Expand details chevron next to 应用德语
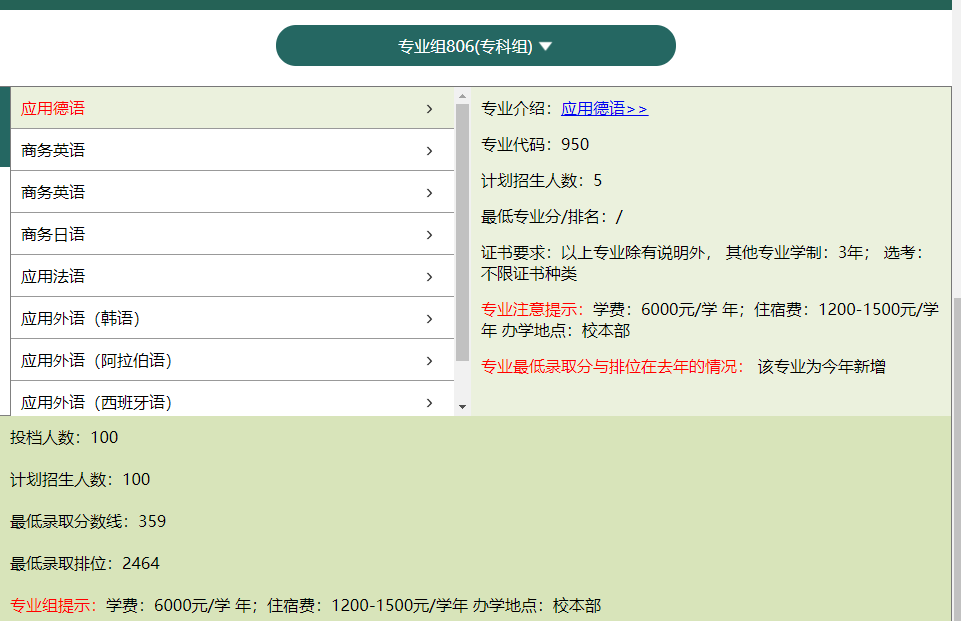The image size is (961, 621). [x=428, y=108]
